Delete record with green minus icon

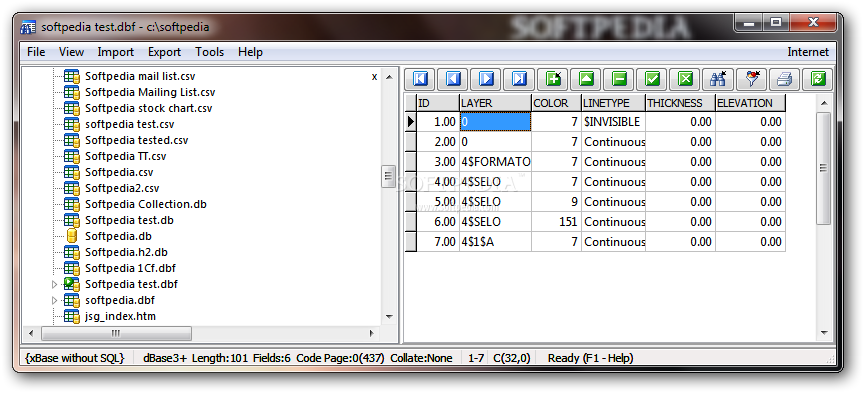619,79
